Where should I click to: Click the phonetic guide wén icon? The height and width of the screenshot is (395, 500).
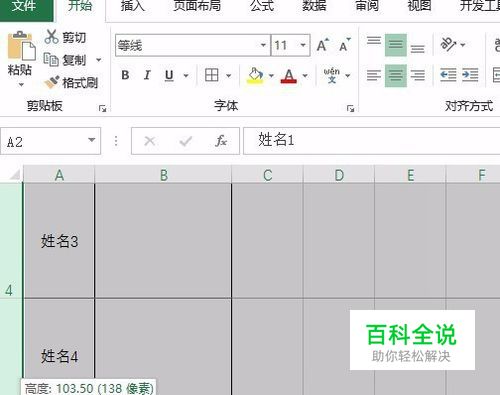(331, 75)
